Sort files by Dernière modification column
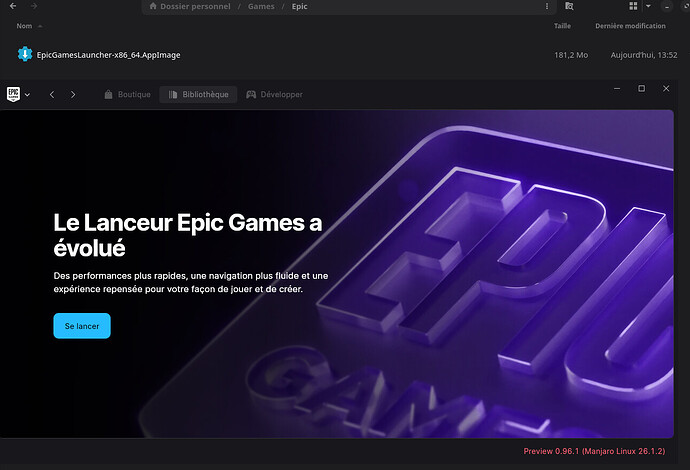The width and height of the screenshot is (690, 470). pyautogui.click(x=630, y=26)
